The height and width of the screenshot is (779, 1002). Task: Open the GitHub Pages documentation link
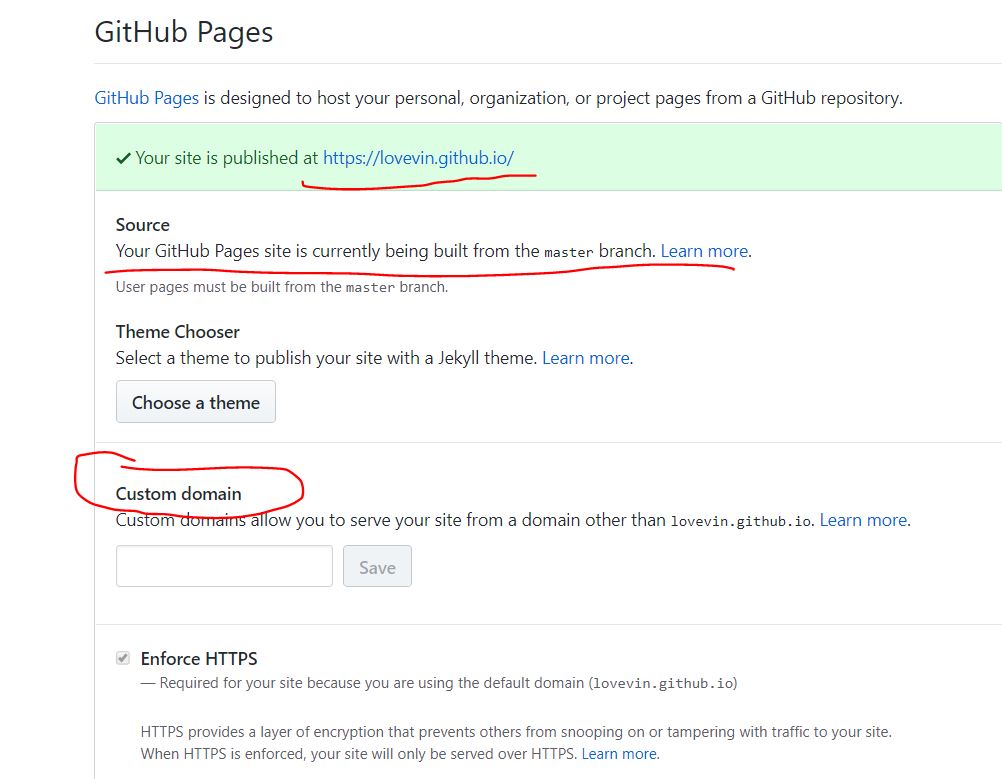146,98
